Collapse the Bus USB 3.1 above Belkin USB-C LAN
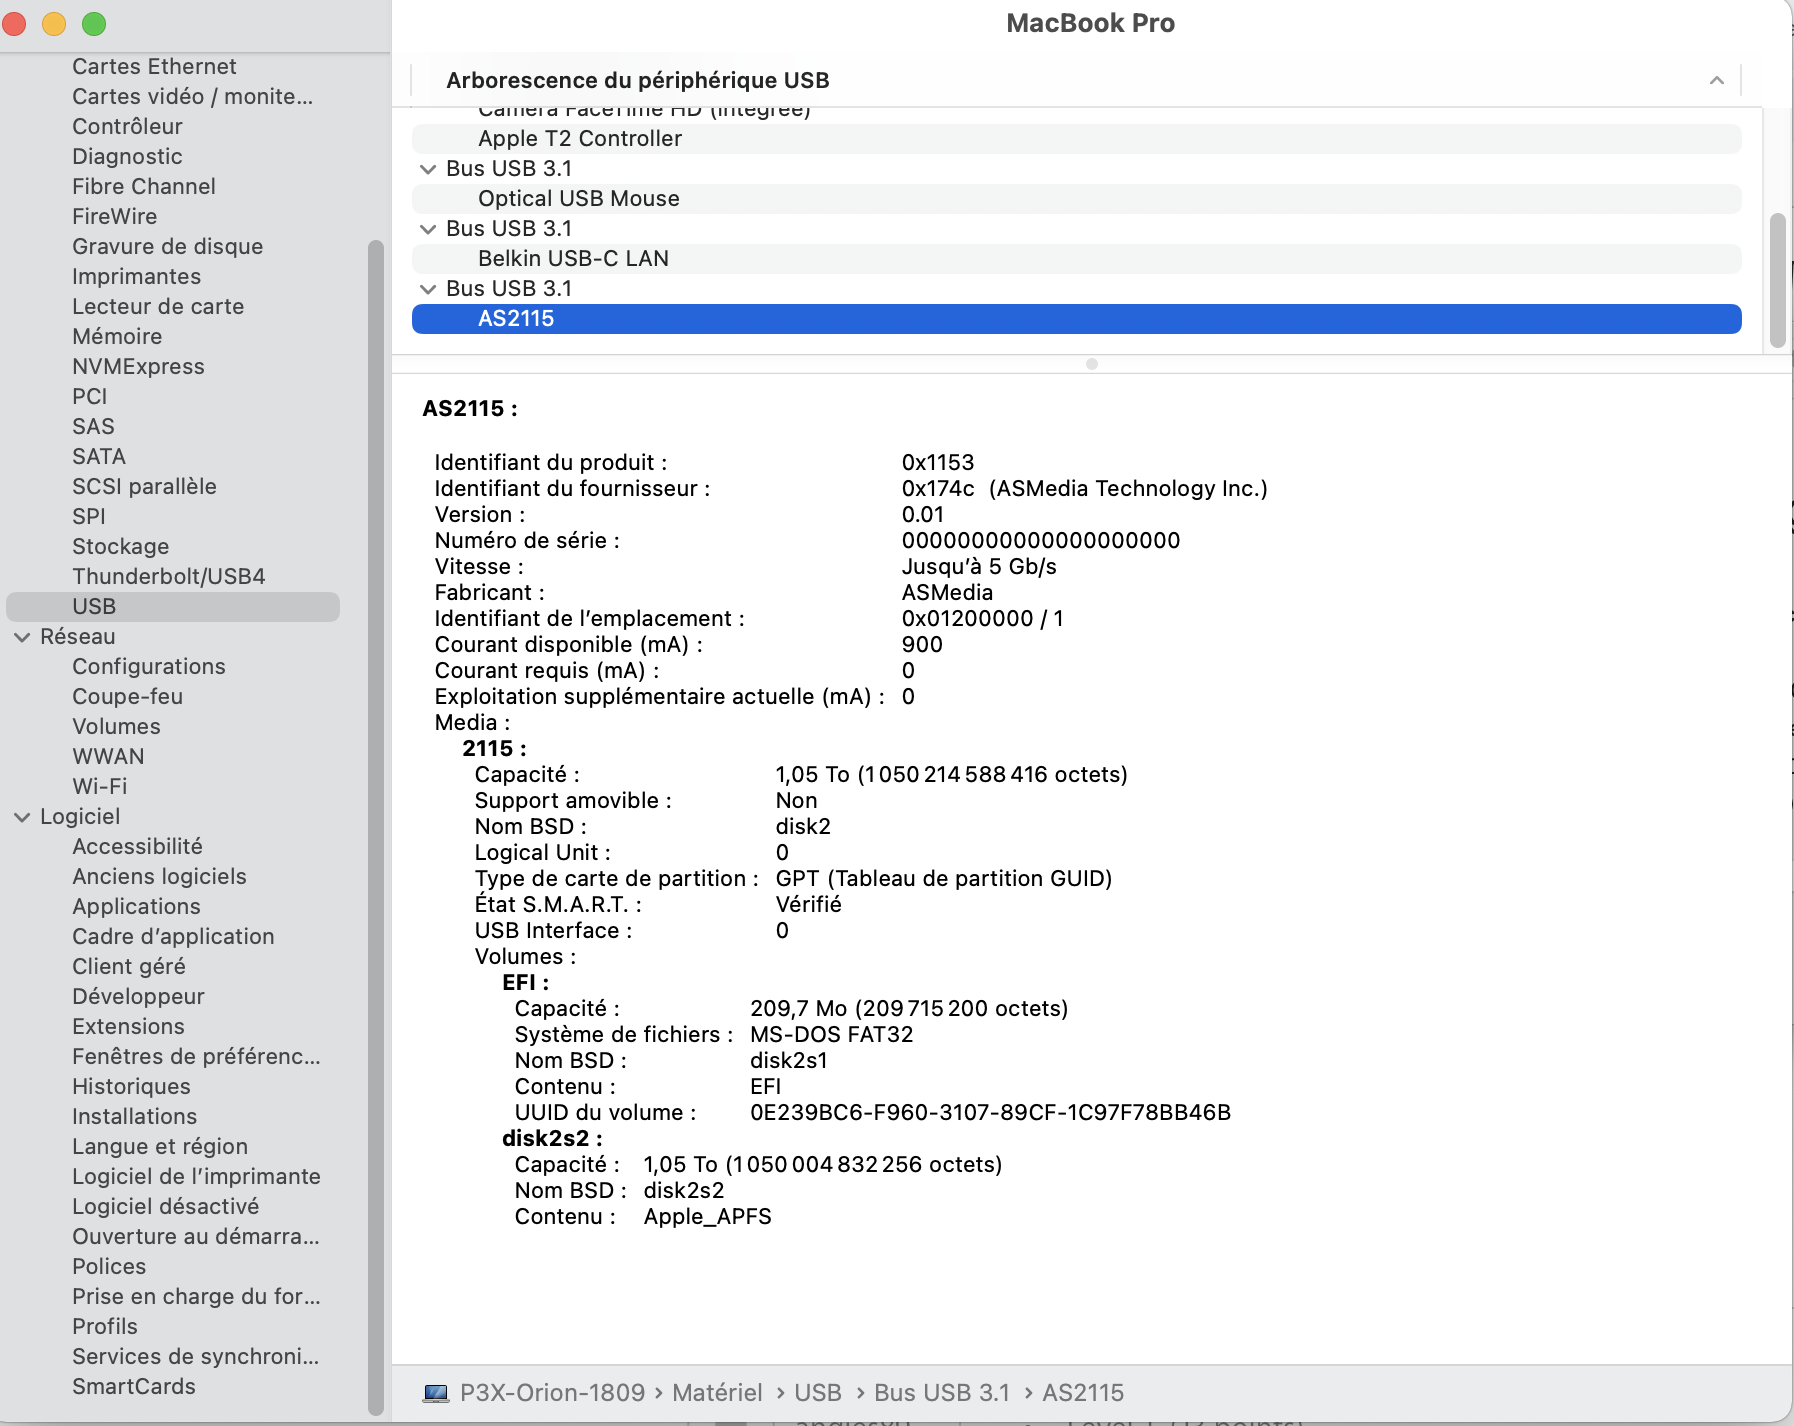Screen dimensions: 1794x1426 click(x=428, y=229)
